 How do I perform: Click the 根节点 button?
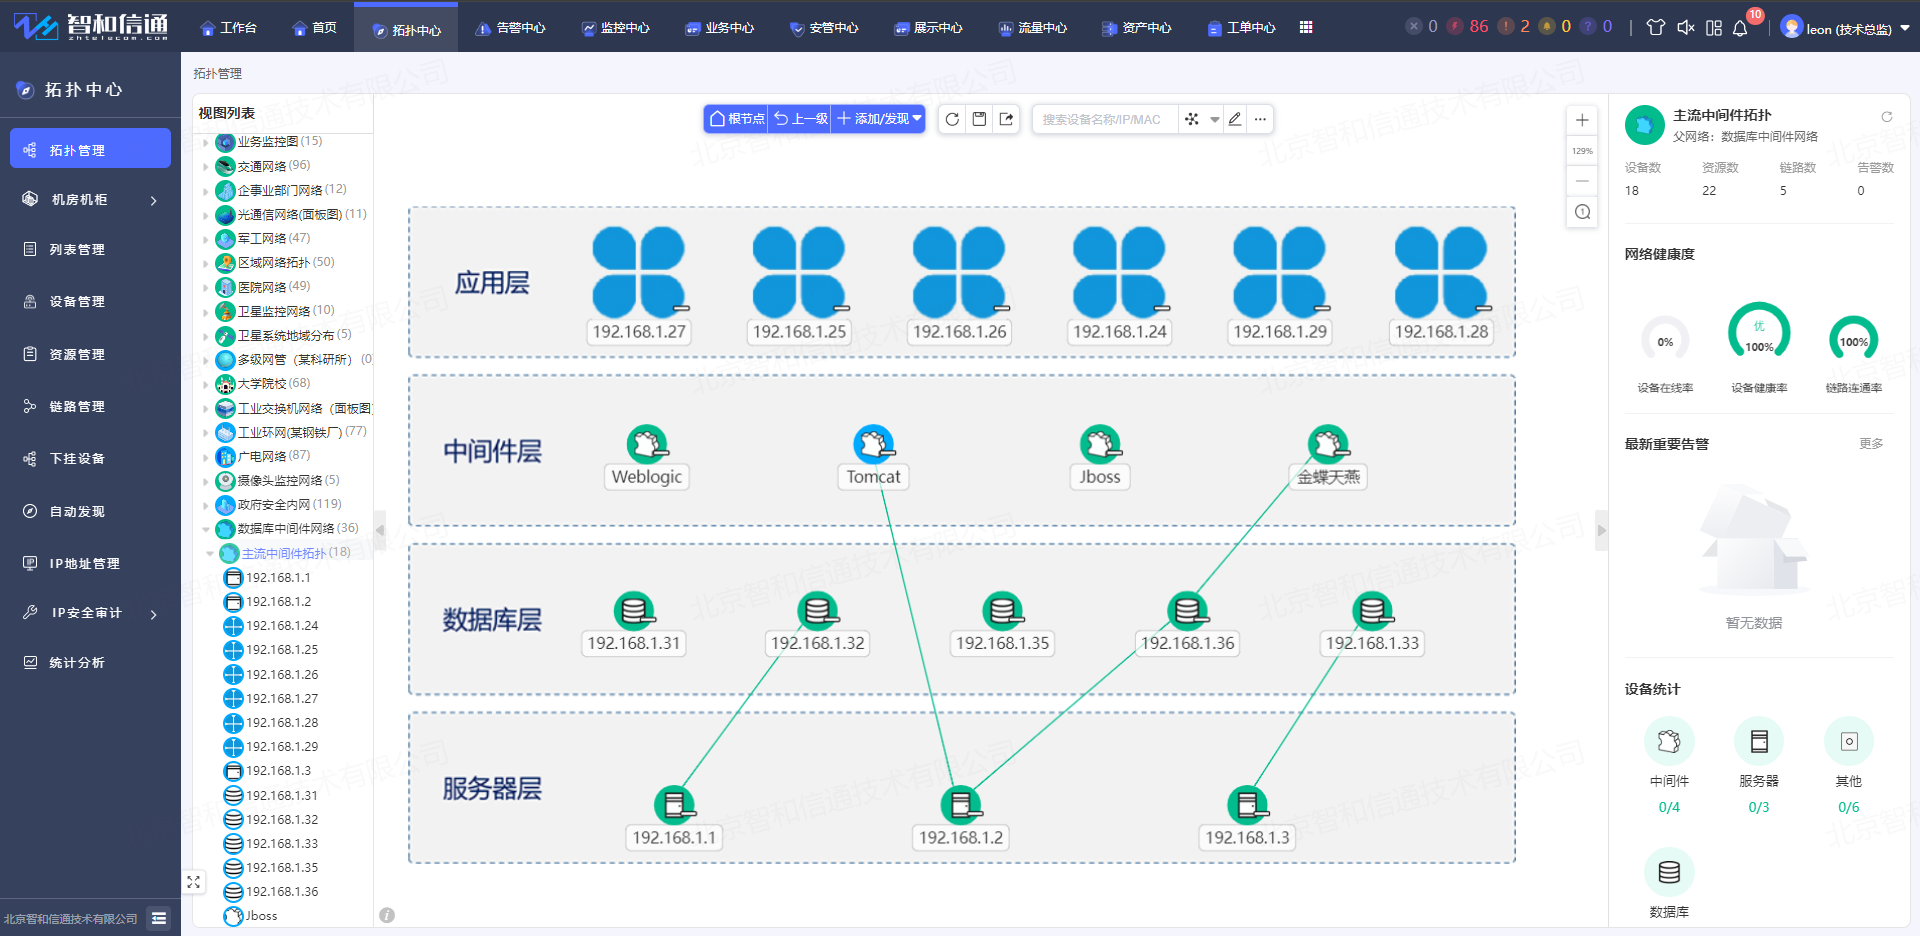click(737, 119)
